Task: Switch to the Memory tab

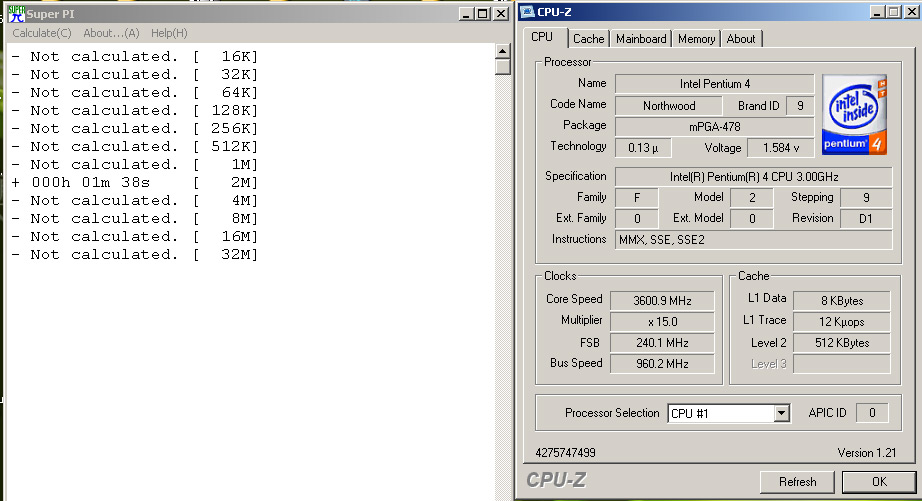Action: coord(696,39)
